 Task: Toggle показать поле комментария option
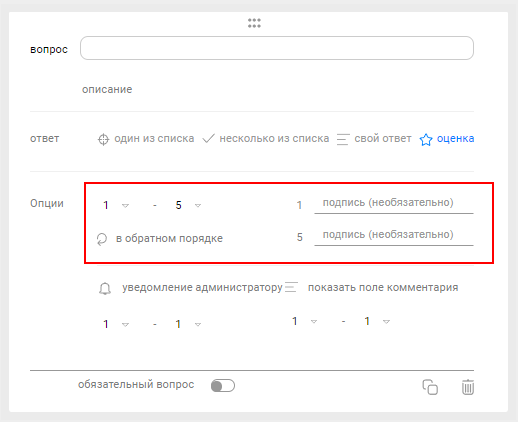(x=383, y=287)
